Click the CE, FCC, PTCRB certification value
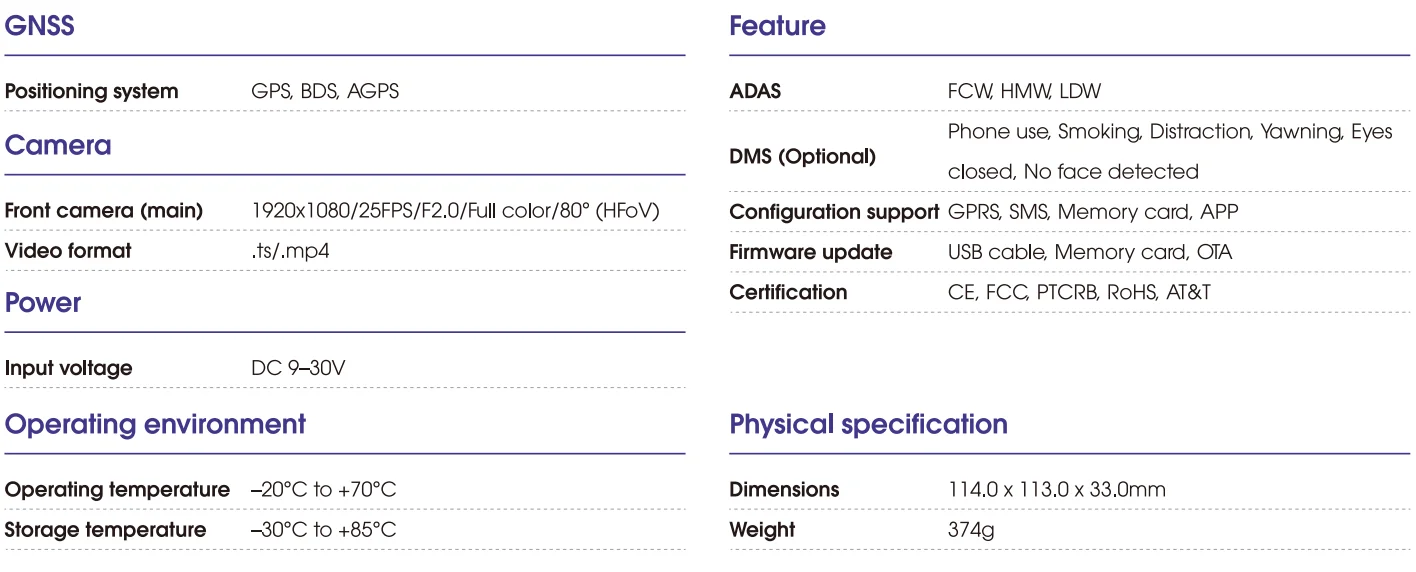Screen dimensions: 1416x572 tap(1079, 292)
